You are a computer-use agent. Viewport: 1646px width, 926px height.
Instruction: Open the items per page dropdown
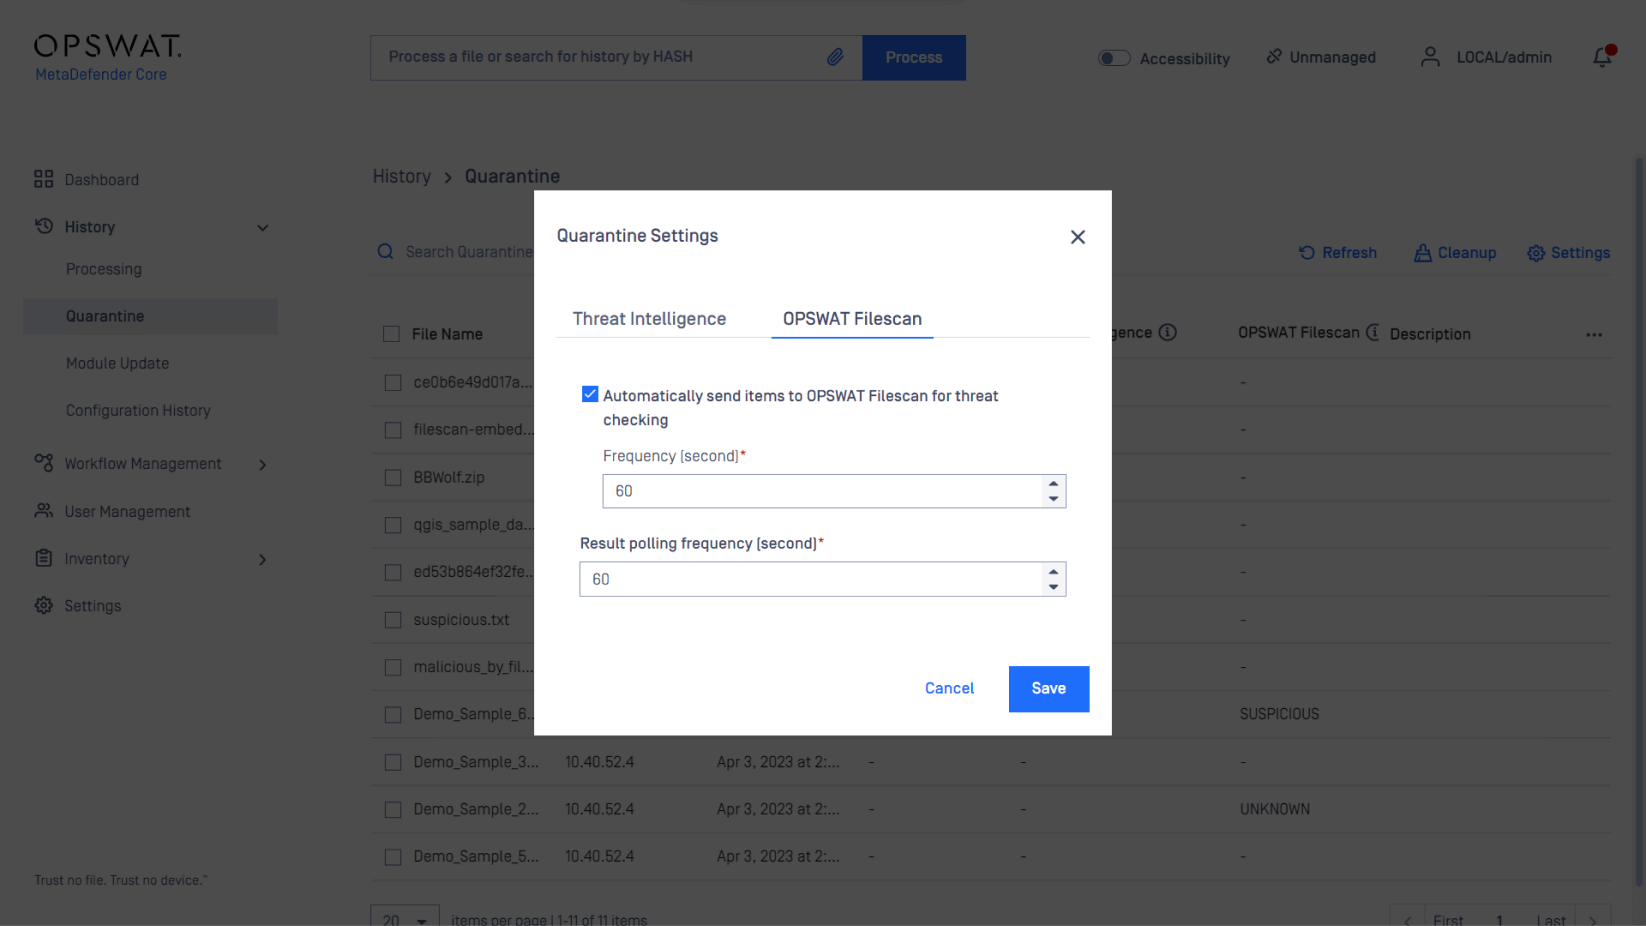(x=405, y=918)
